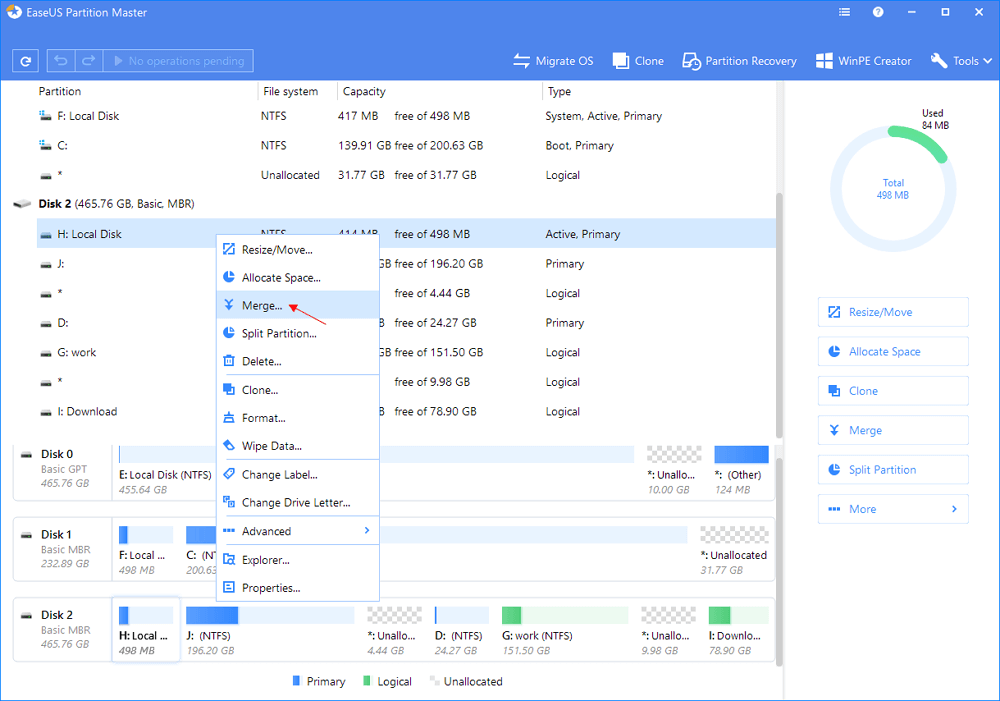1000x701 pixels.
Task: Select Wipe Data... in context menu
Action: (298, 446)
